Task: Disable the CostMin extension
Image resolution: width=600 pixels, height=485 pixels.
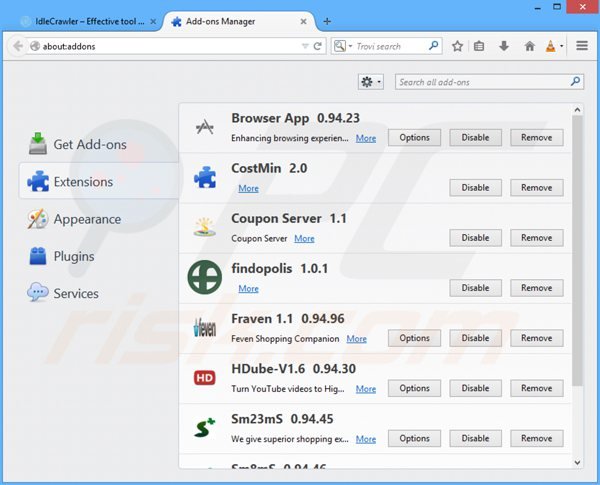Action: (475, 188)
